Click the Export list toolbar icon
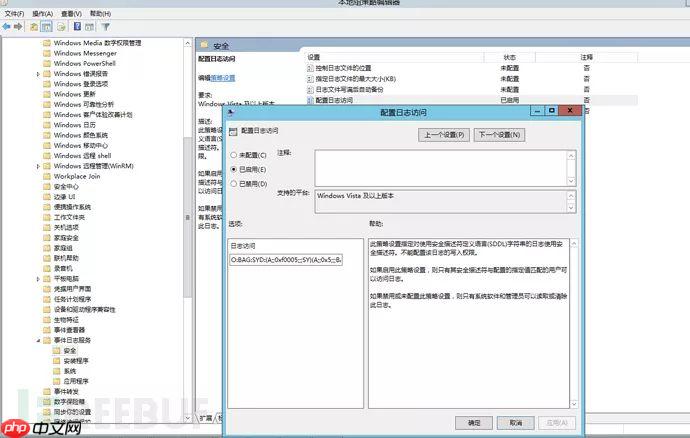Image resolution: width=690 pixels, height=438 pixels. pyautogui.click(x=61, y=27)
